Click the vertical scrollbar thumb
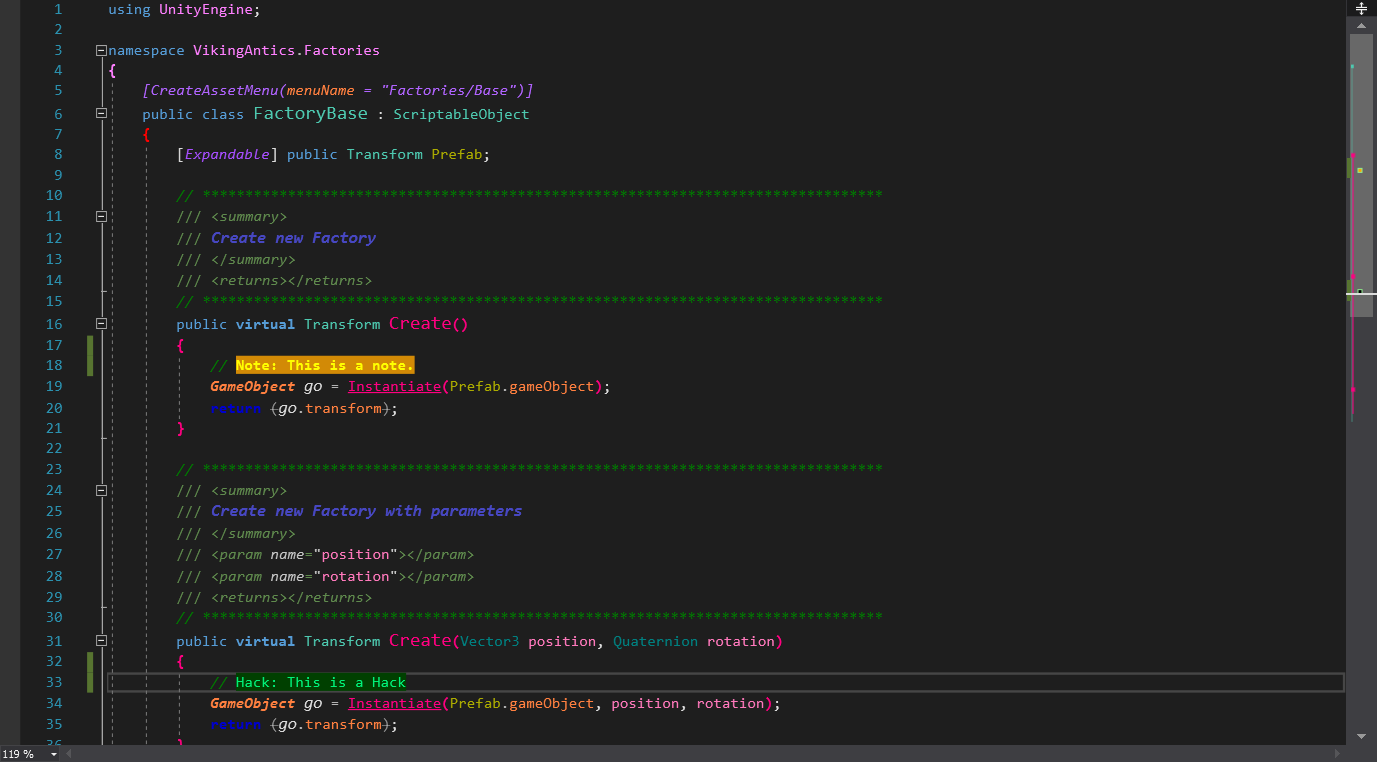The image size is (1377, 762). (x=1361, y=175)
